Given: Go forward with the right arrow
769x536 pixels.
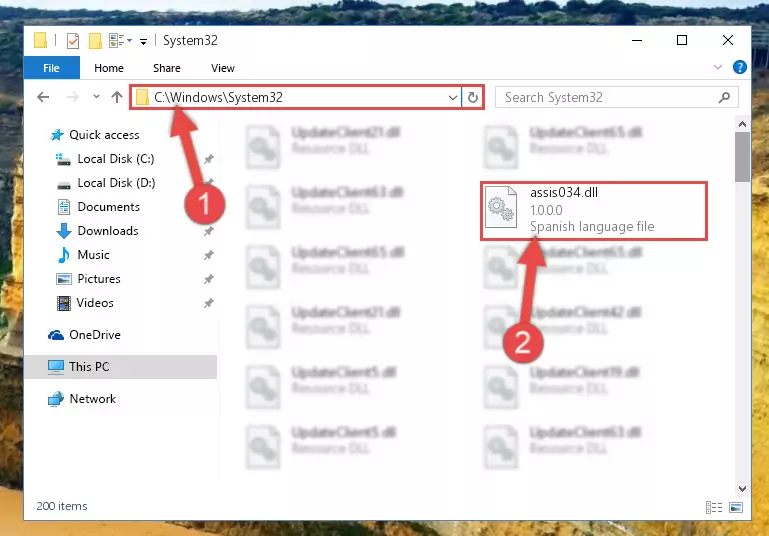Looking at the screenshot, I should click(x=73, y=97).
